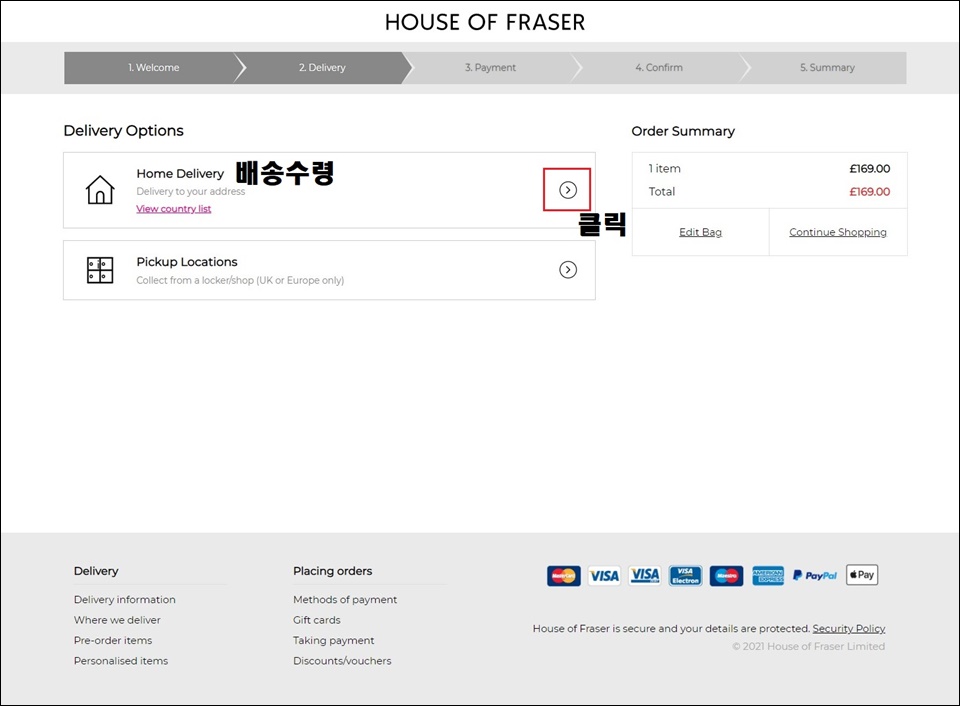Select the Pickup Locations option title
The image size is (960, 706).
point(187,262)
